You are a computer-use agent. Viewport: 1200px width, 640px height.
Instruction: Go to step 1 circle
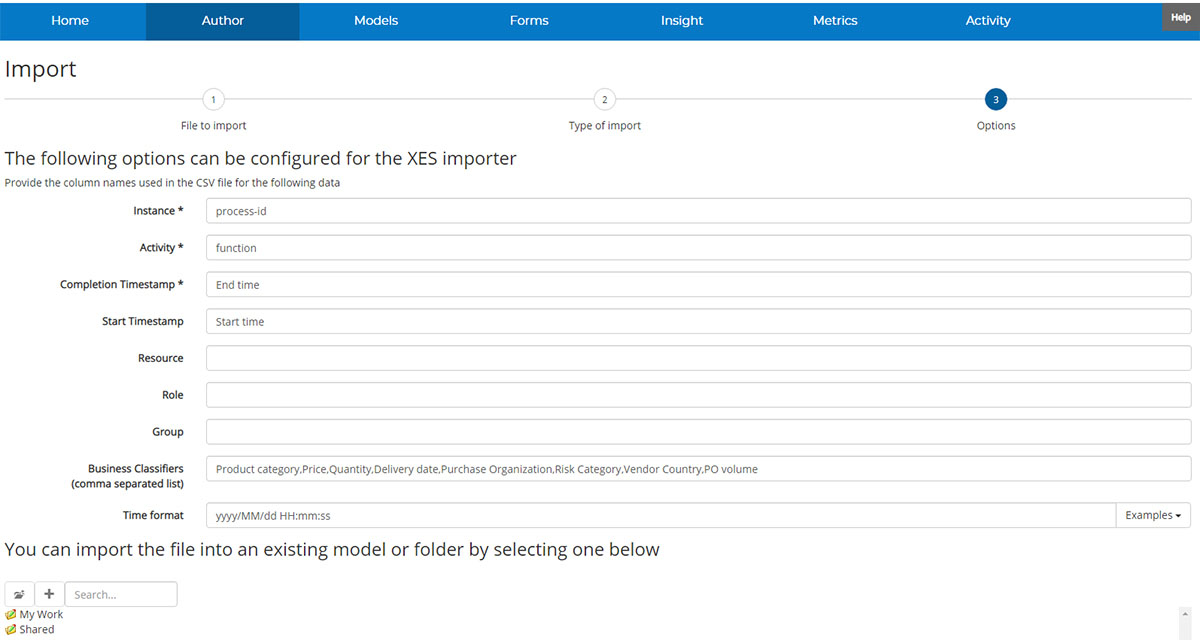[213, 99]
